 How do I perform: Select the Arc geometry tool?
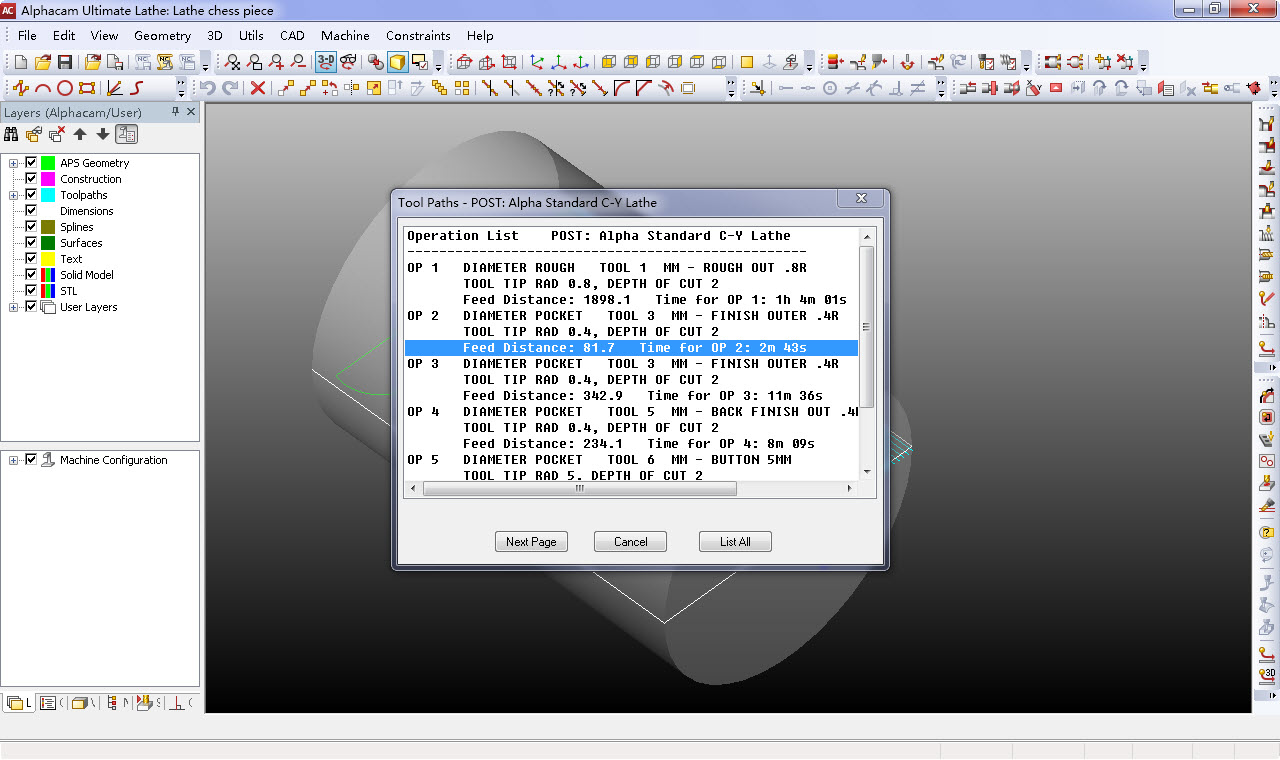(x=43, y=88)
